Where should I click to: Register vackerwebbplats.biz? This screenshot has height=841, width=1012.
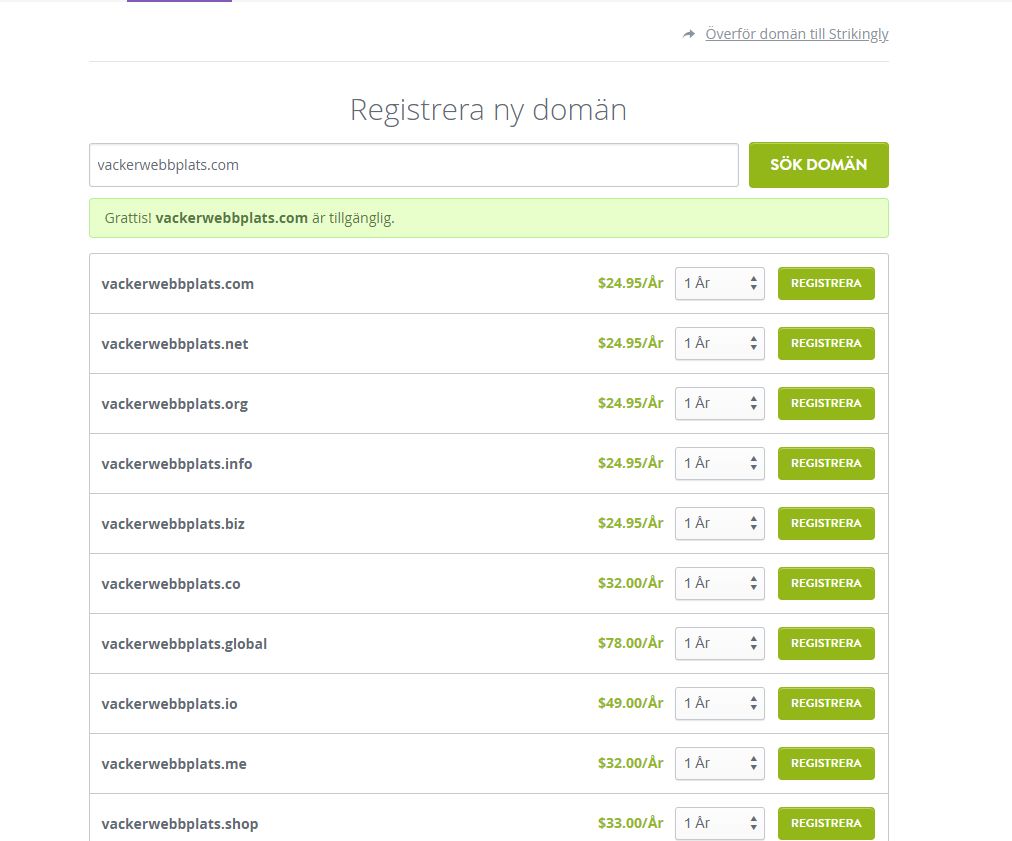[x=826, y=523]
